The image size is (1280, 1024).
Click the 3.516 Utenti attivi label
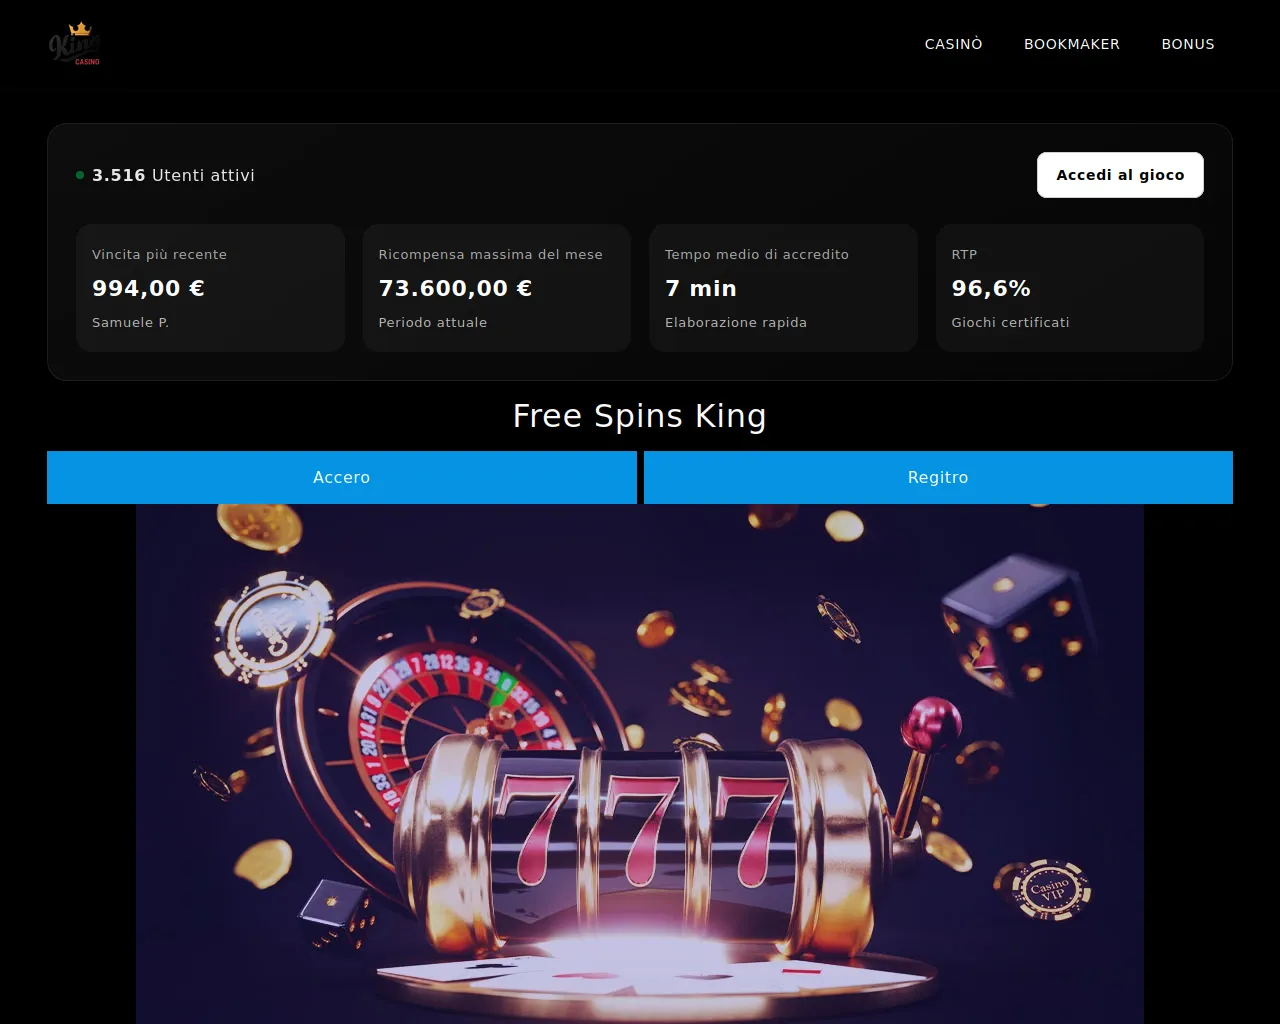173,175
